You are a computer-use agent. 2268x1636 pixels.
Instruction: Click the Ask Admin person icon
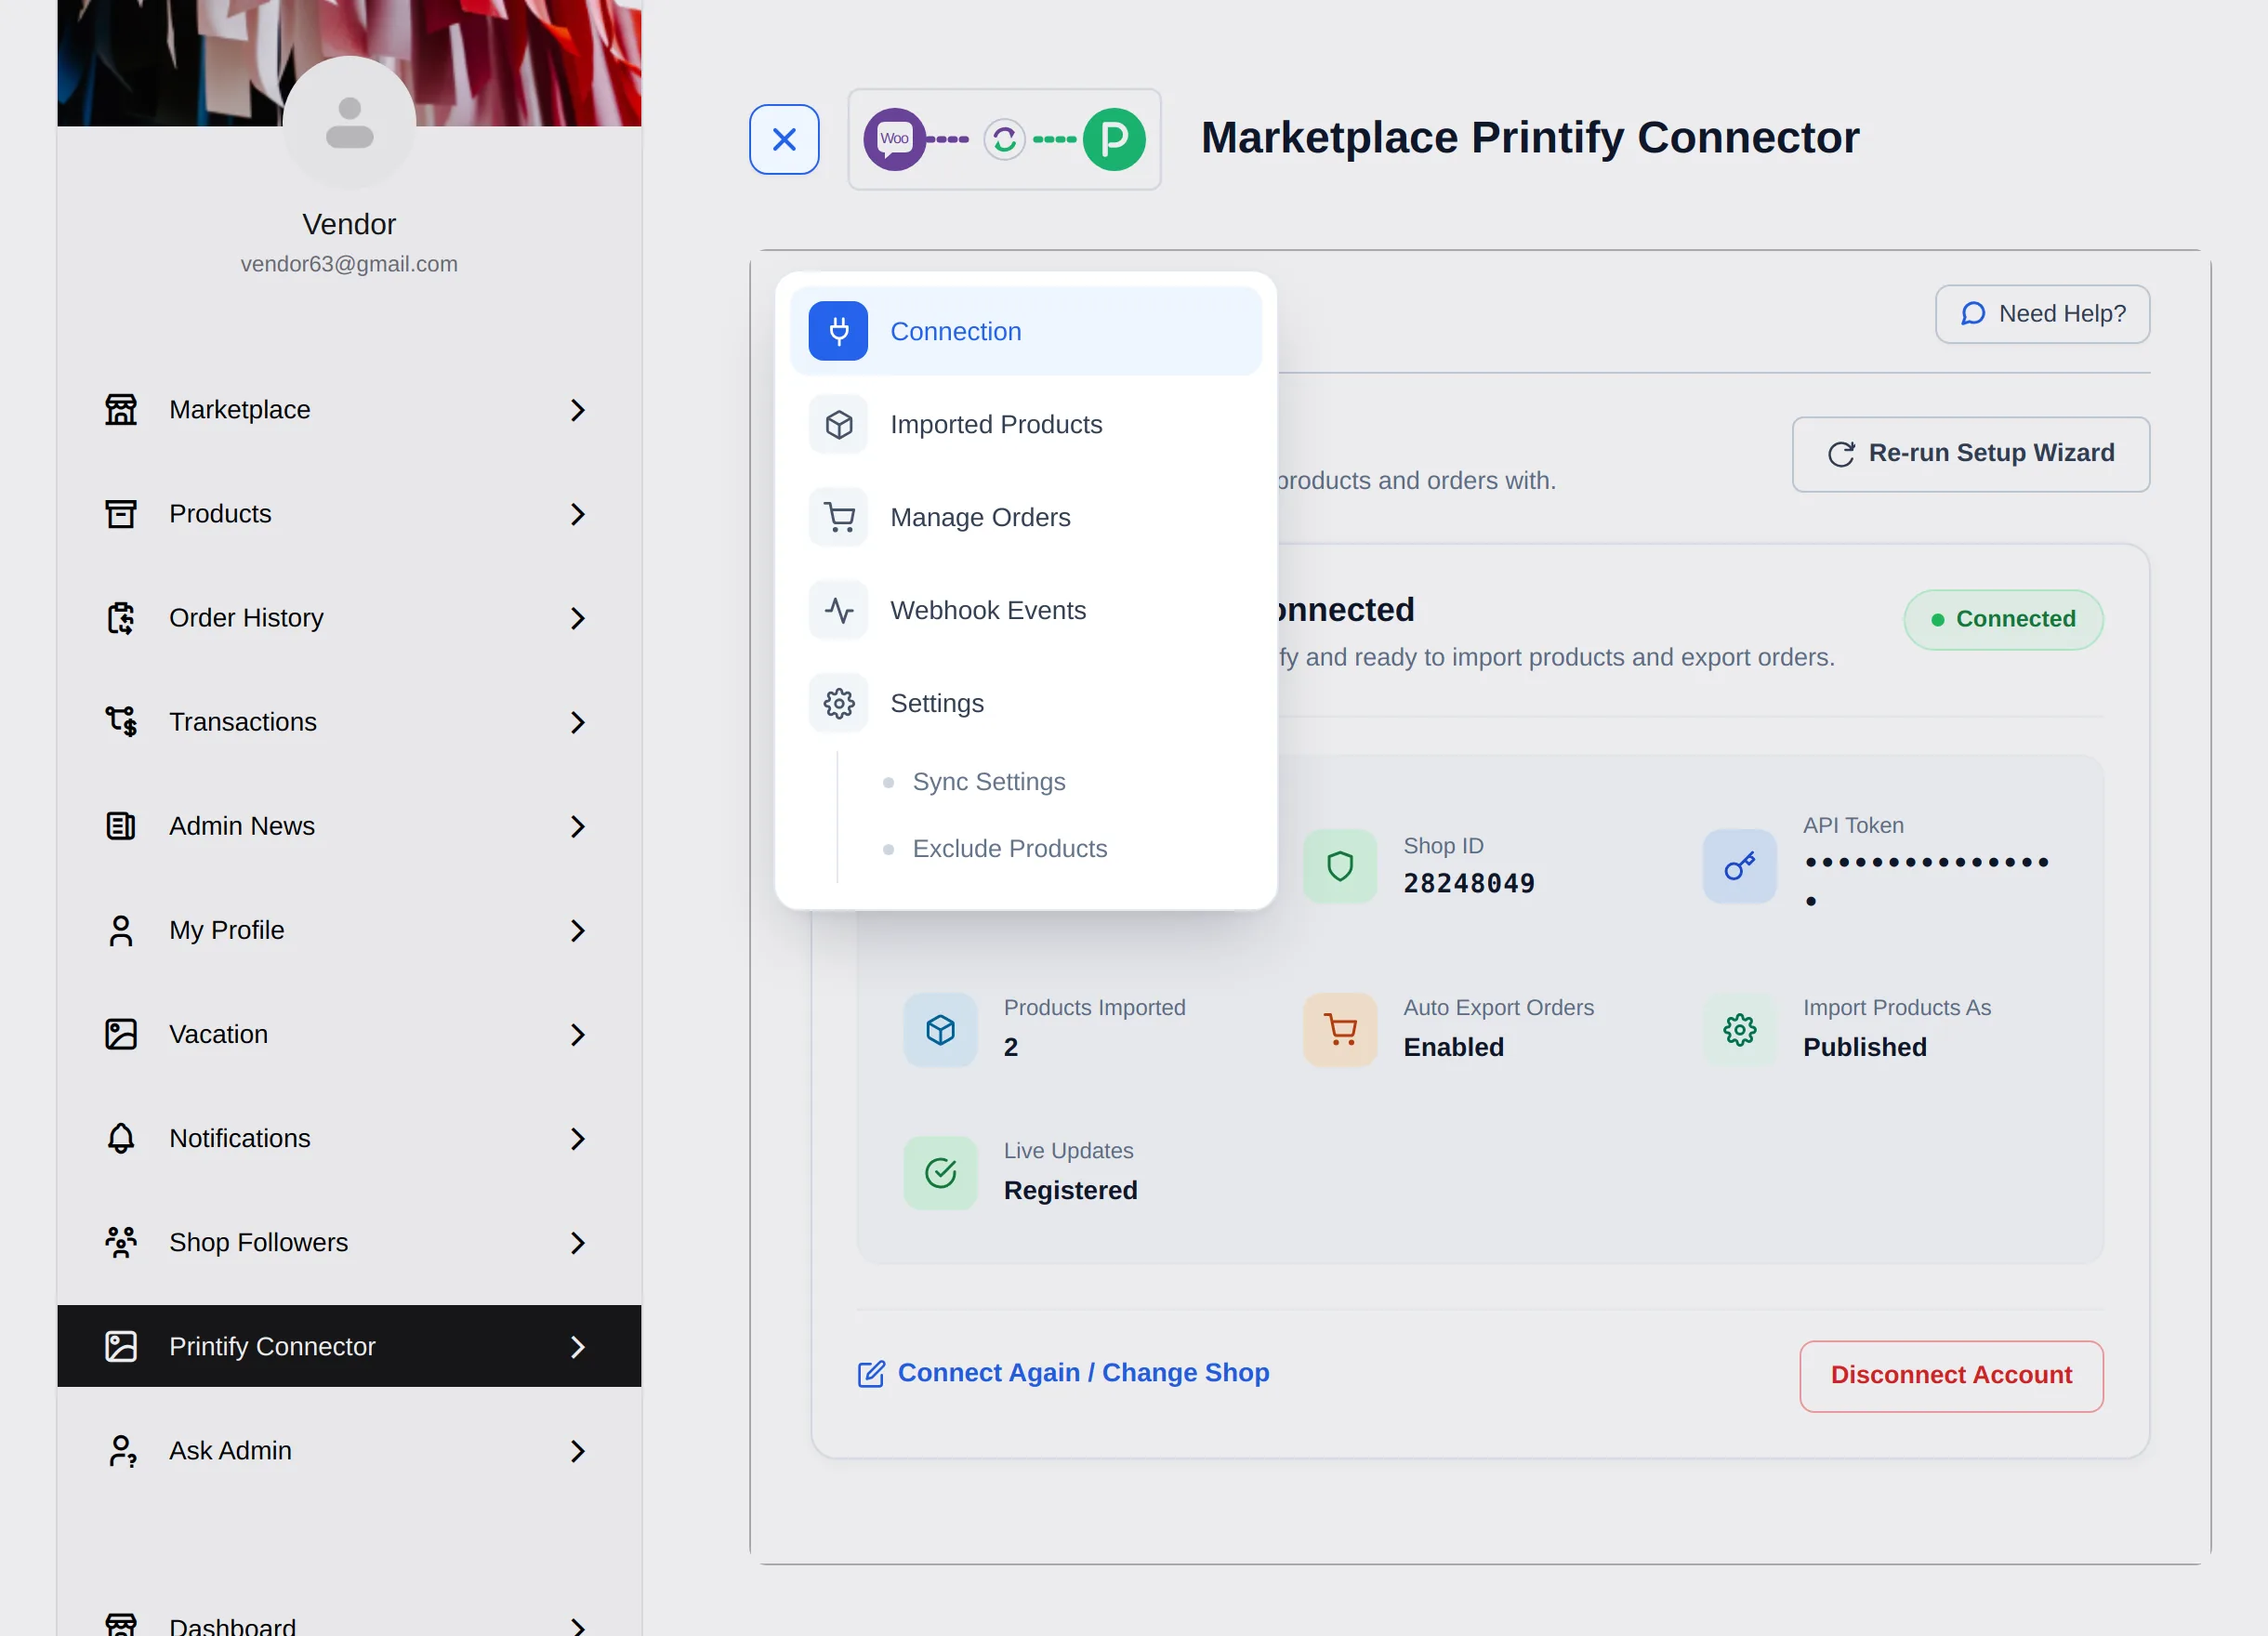click(121, 1450)
